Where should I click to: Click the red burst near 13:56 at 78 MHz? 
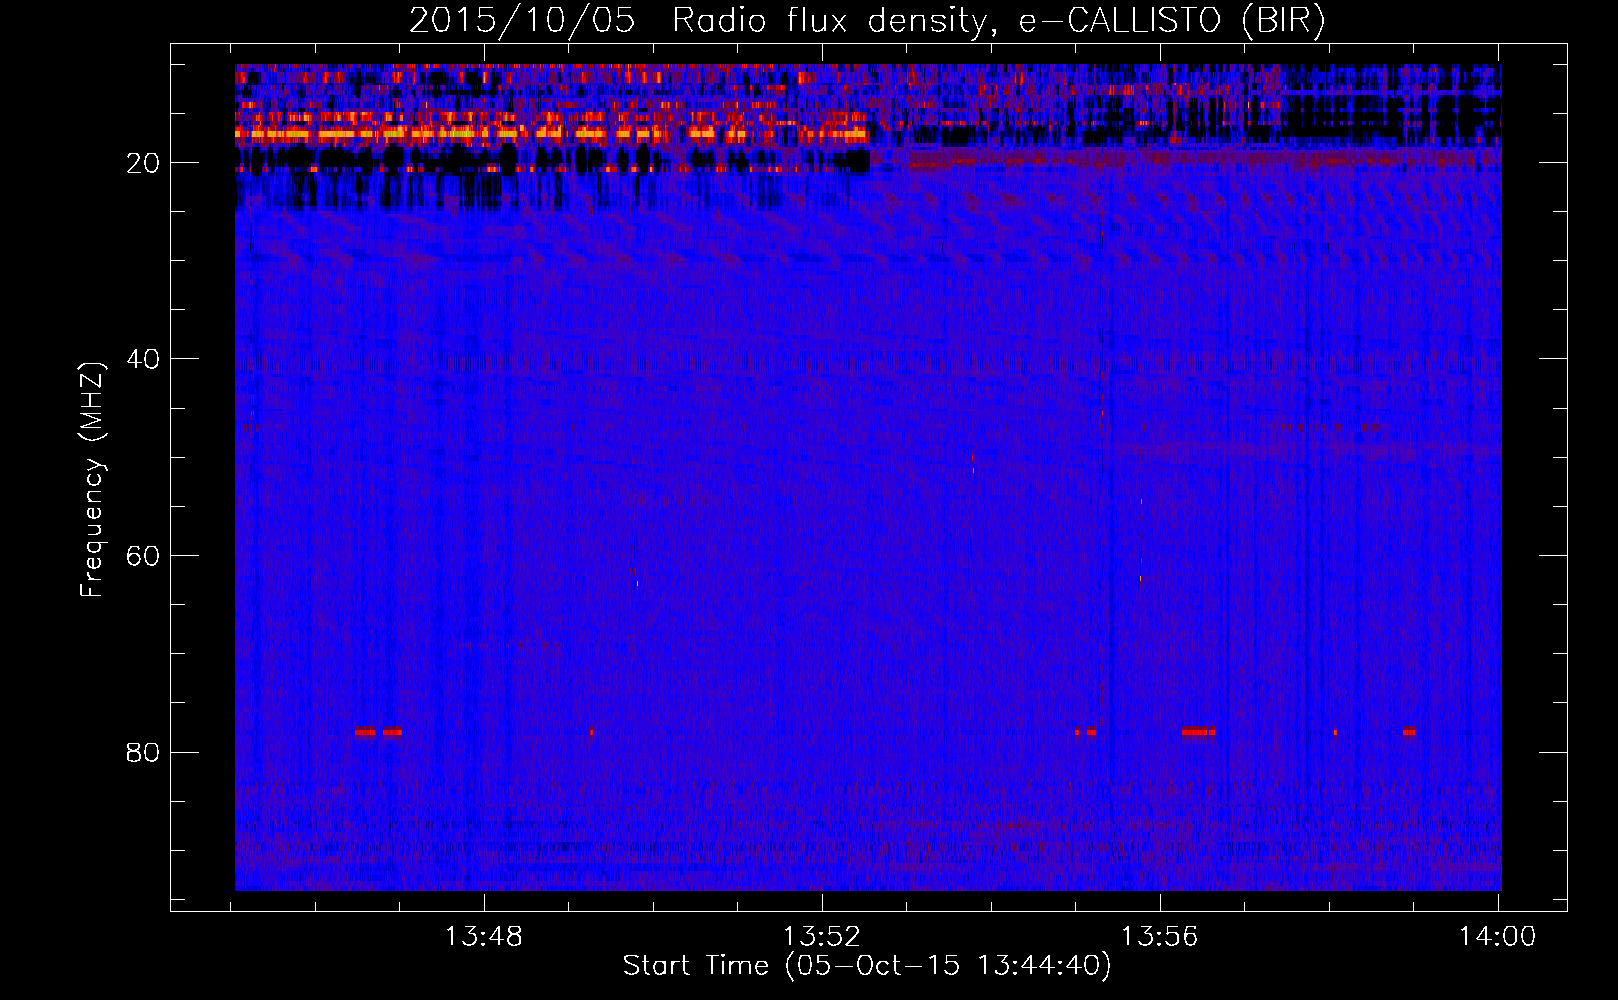[1198, 732]
